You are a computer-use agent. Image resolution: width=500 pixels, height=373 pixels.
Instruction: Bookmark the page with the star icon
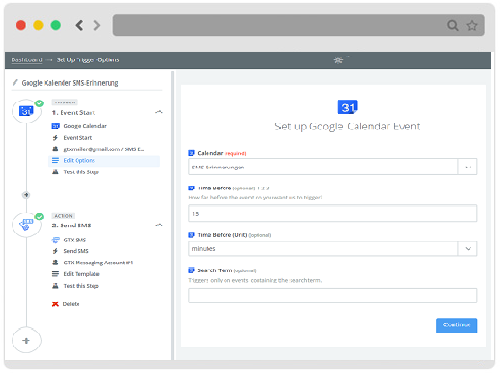(x=472, y=25)
